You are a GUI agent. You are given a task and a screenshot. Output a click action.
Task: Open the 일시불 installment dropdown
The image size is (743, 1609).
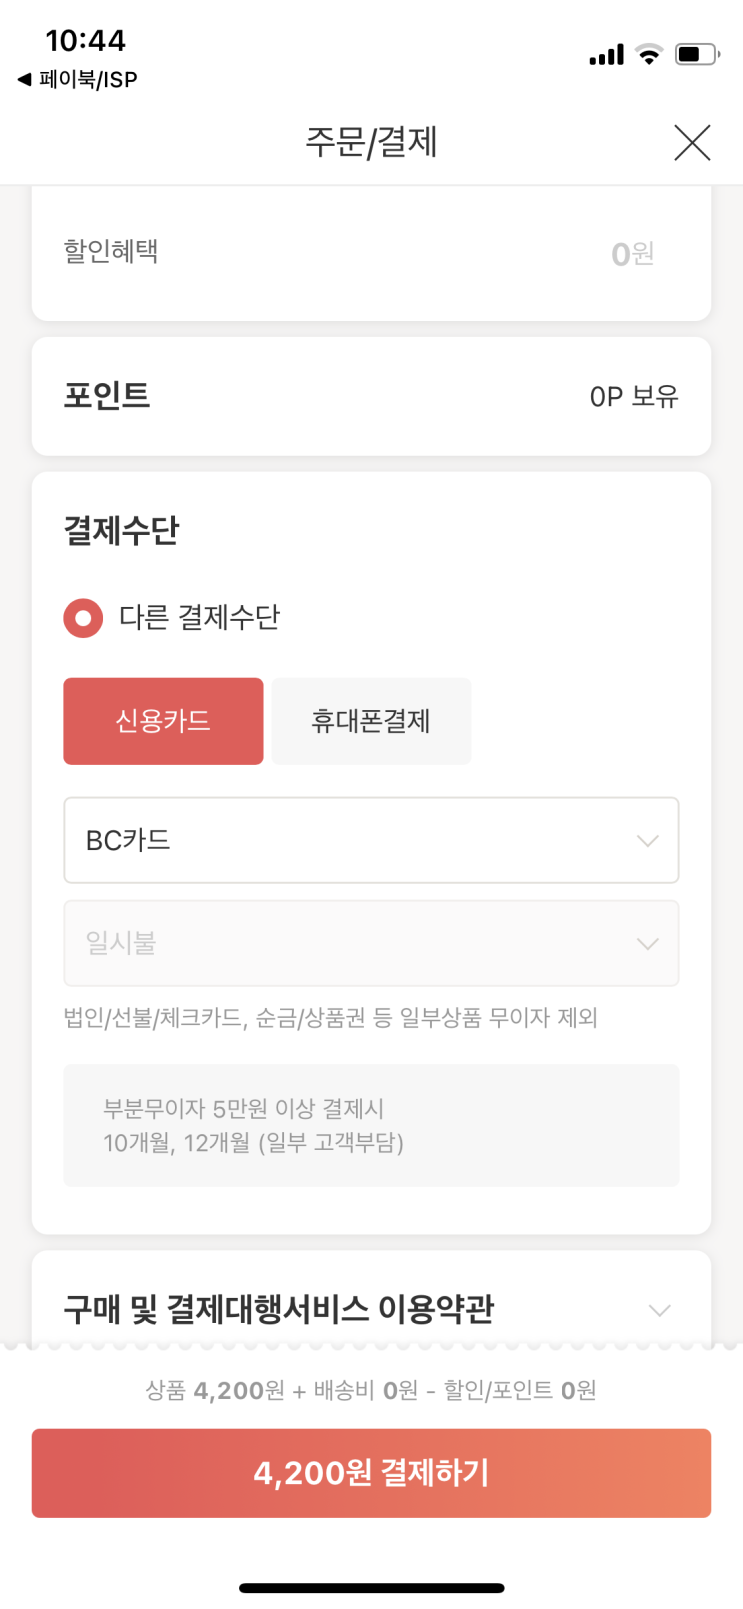[x=371, y=943]
